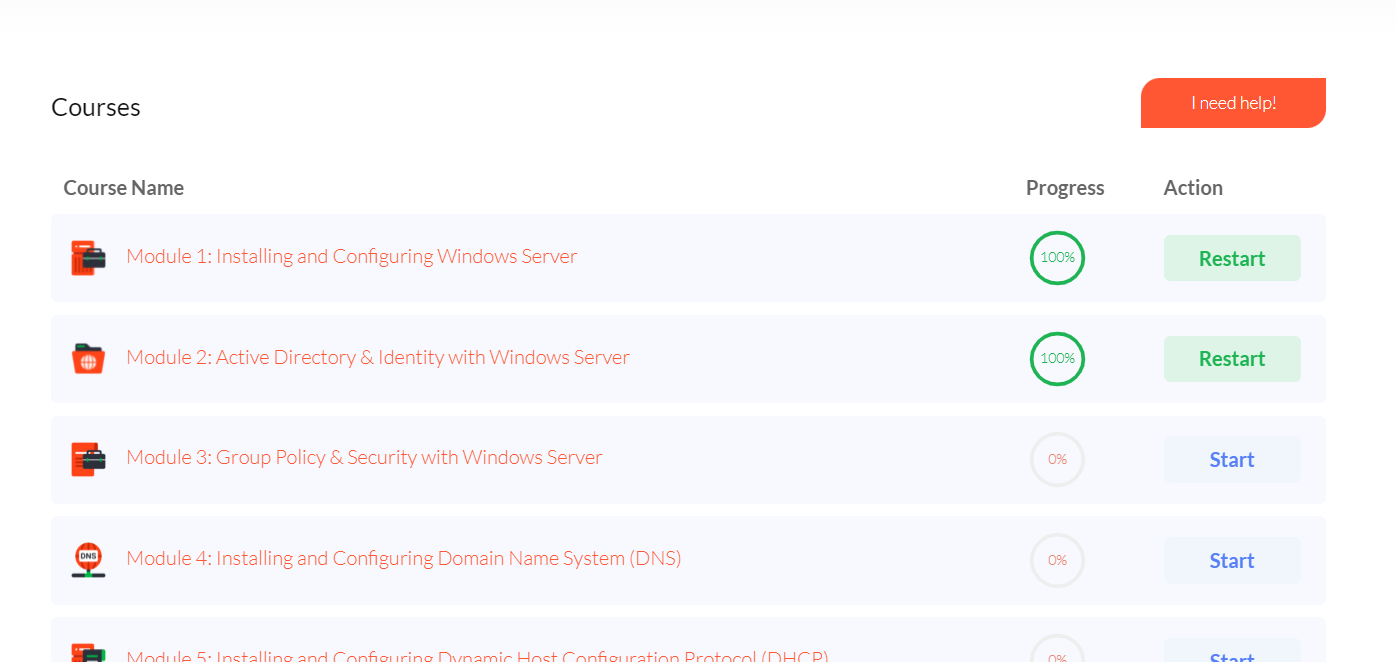Click Module 1's 100% progress circle
This screenshot has width=1396, height=662.
point(1057,258)
